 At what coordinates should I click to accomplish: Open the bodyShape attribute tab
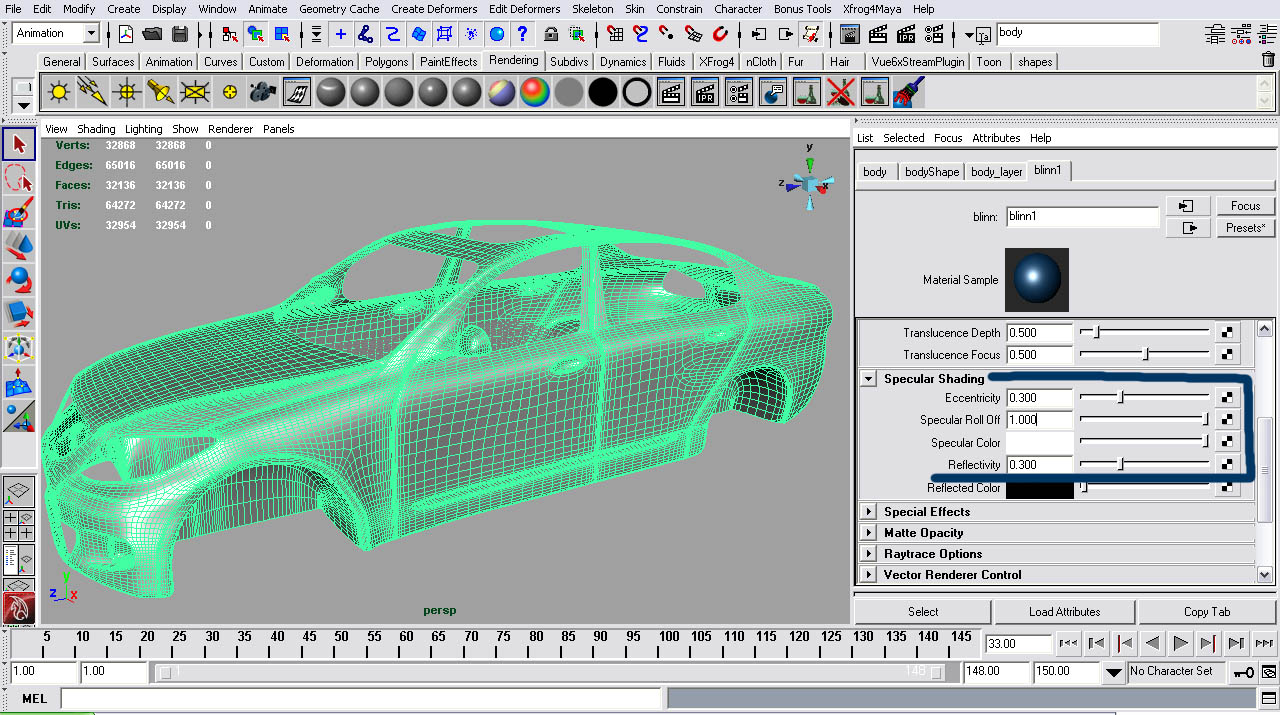coord(931,172)
